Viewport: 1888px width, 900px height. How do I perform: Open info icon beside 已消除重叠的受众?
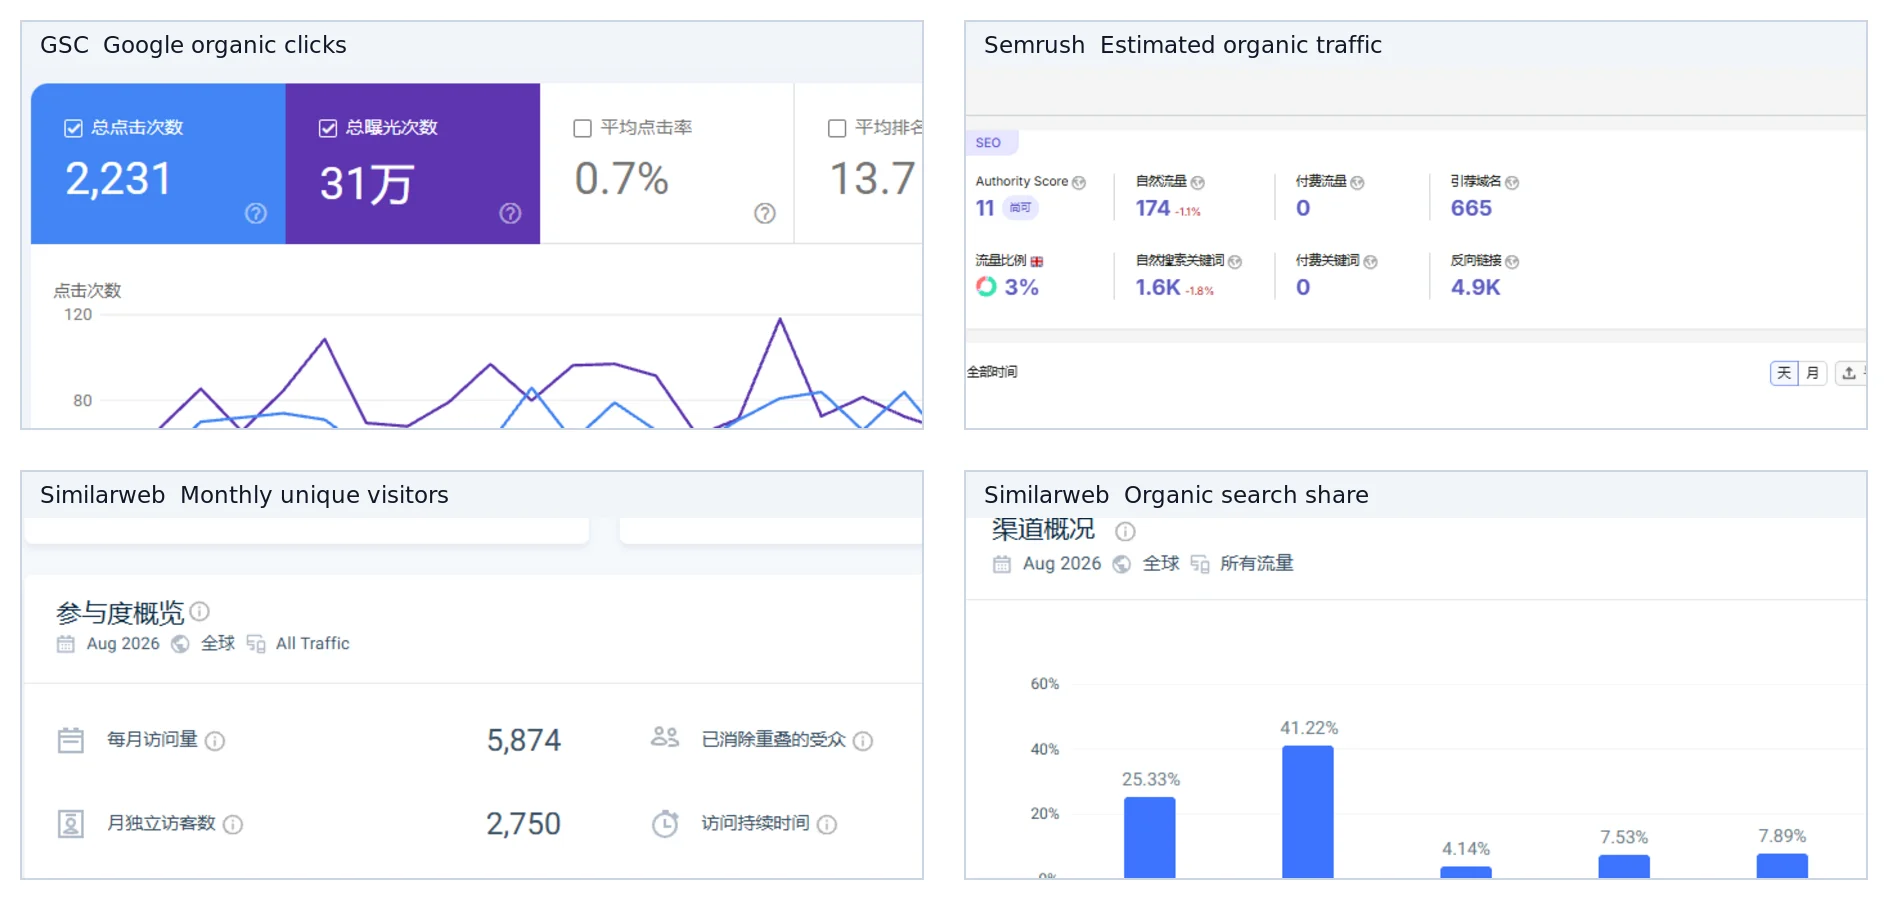pos(863,741)
